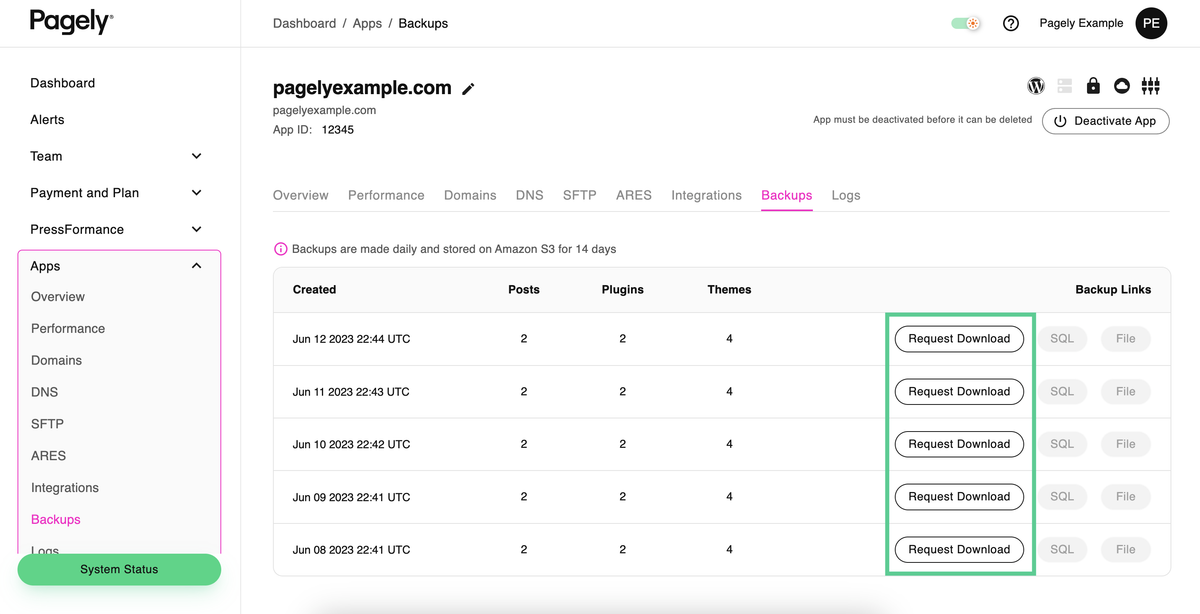Expand the Payment and Plan section
This screenshot has height=614, width=1200.
(196, 193)
